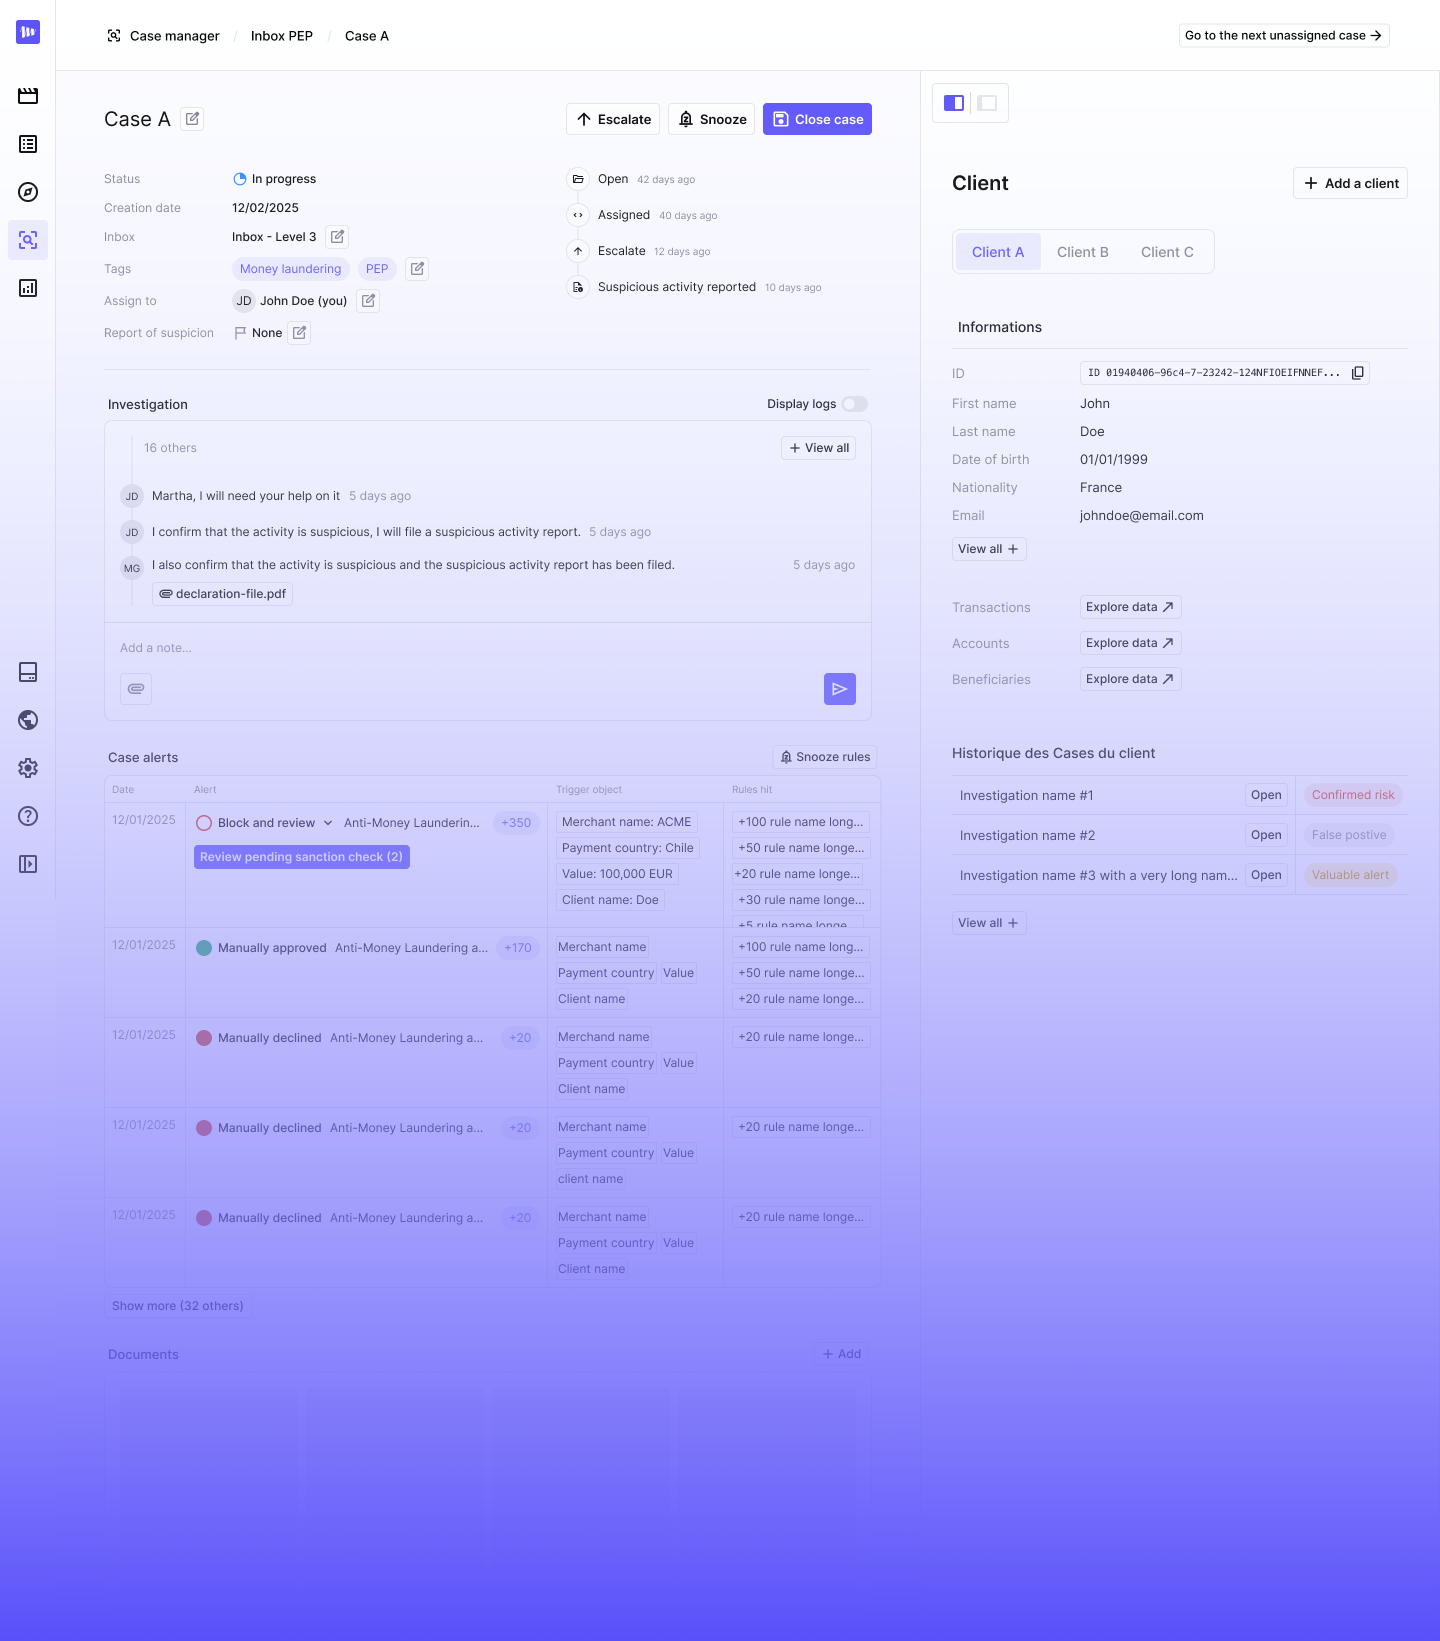Explore data for Transactions
Screen dimensions: 1440x1641
1131,607
